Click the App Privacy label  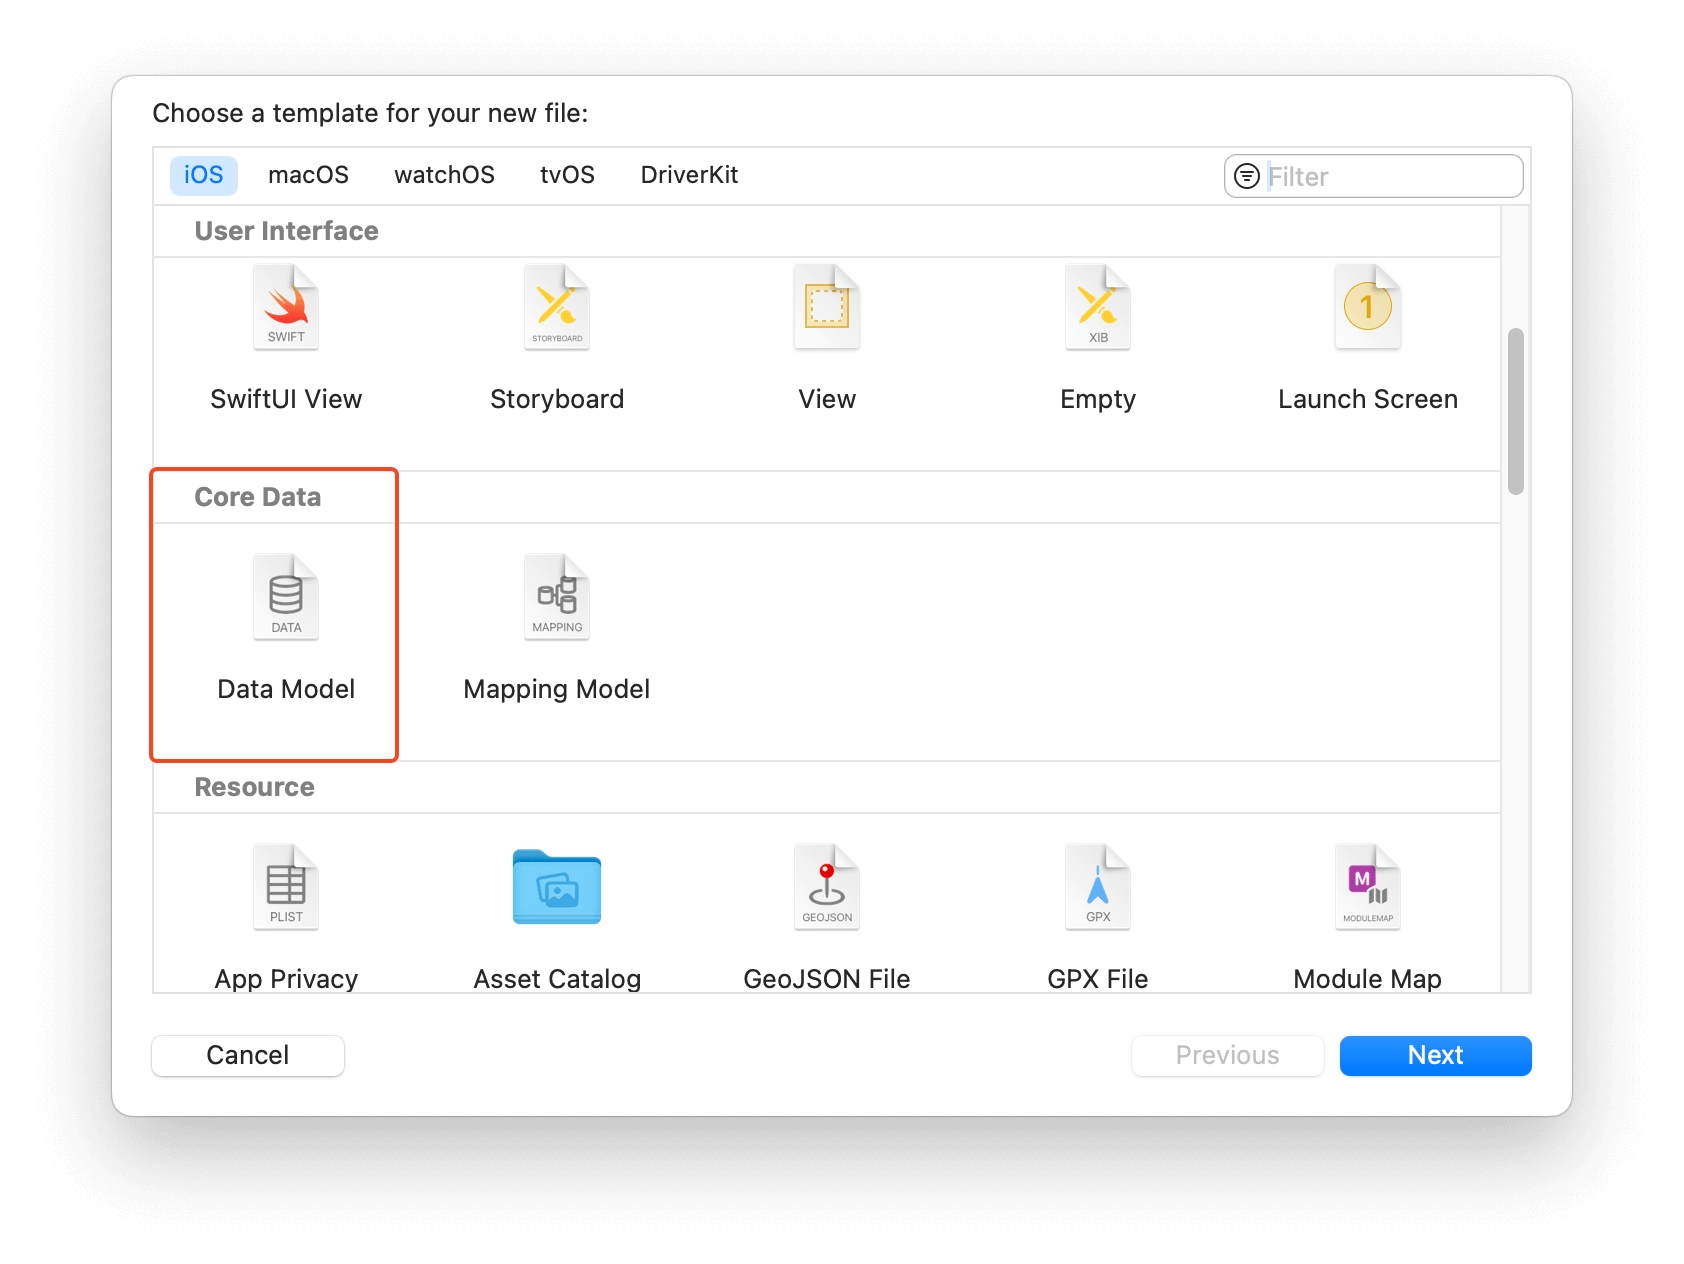click(x=286, y=979)
